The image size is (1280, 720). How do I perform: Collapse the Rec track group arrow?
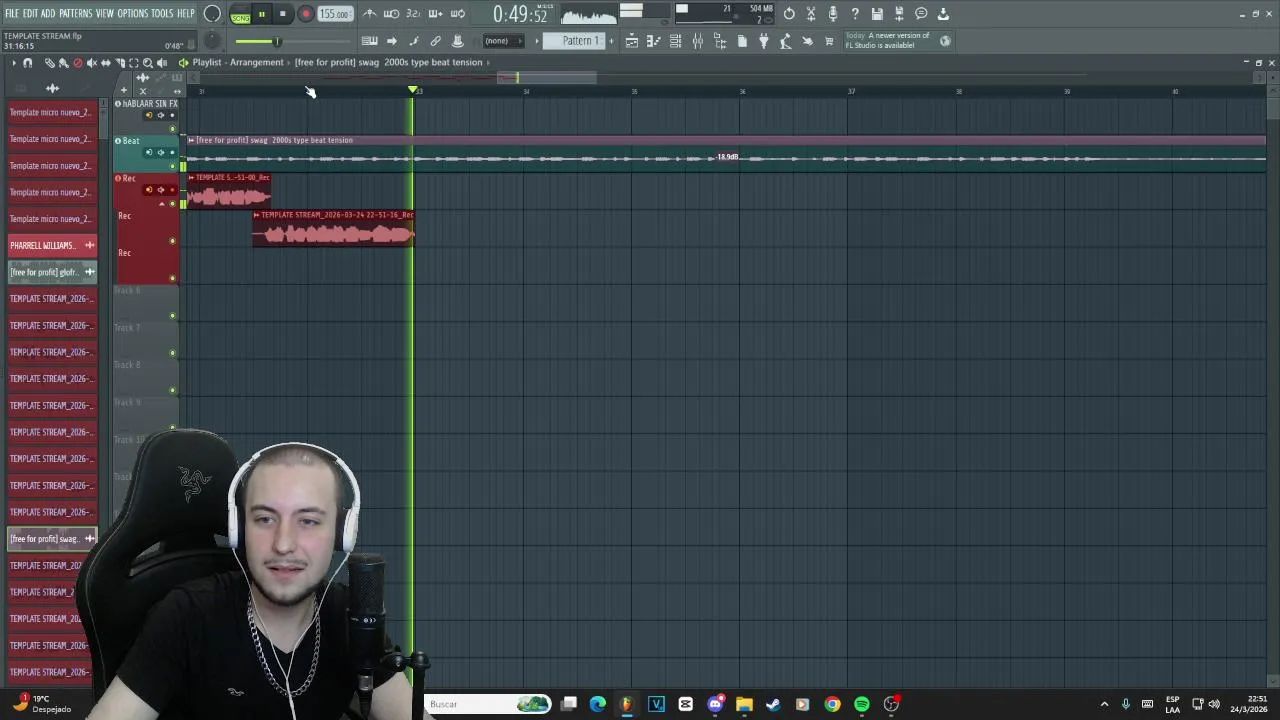162,204
